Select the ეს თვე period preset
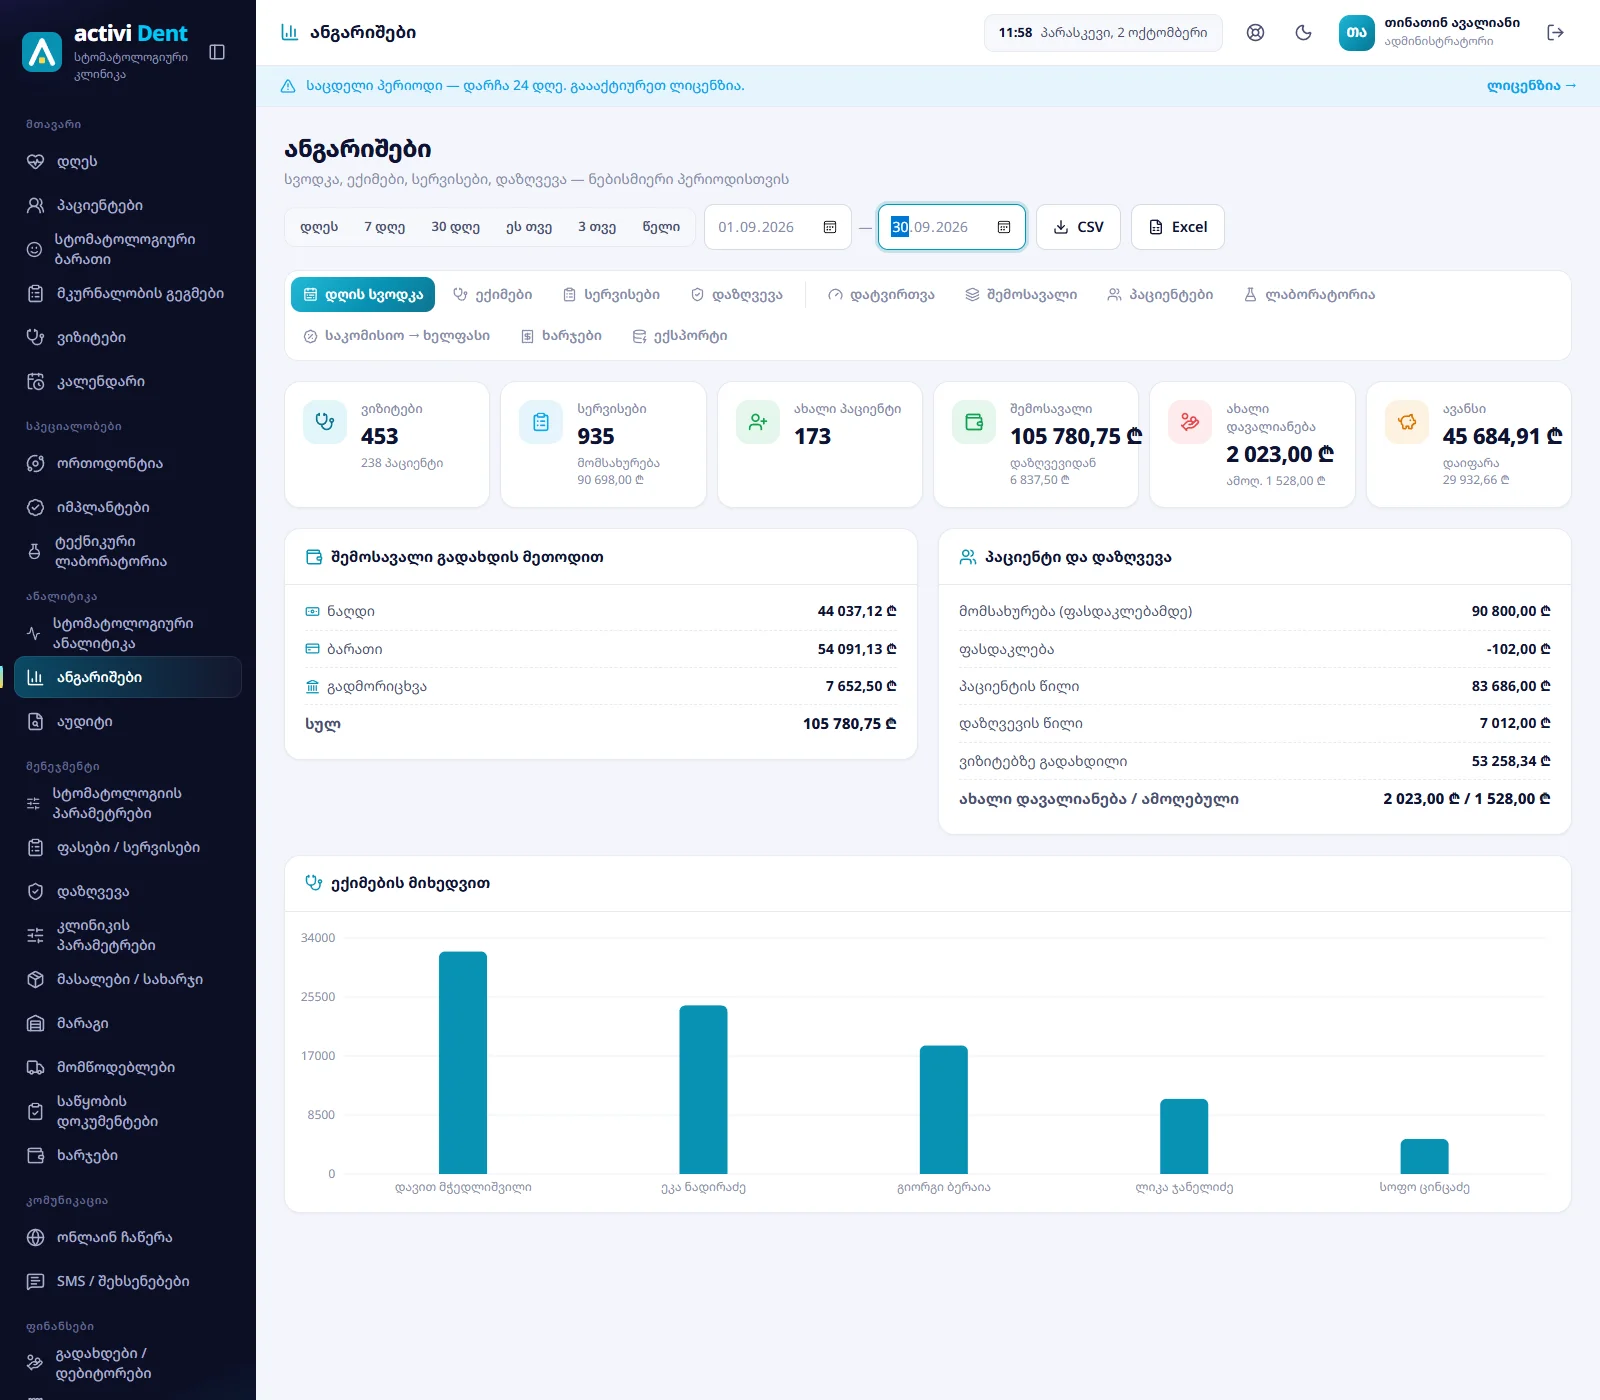 [529, 227]
